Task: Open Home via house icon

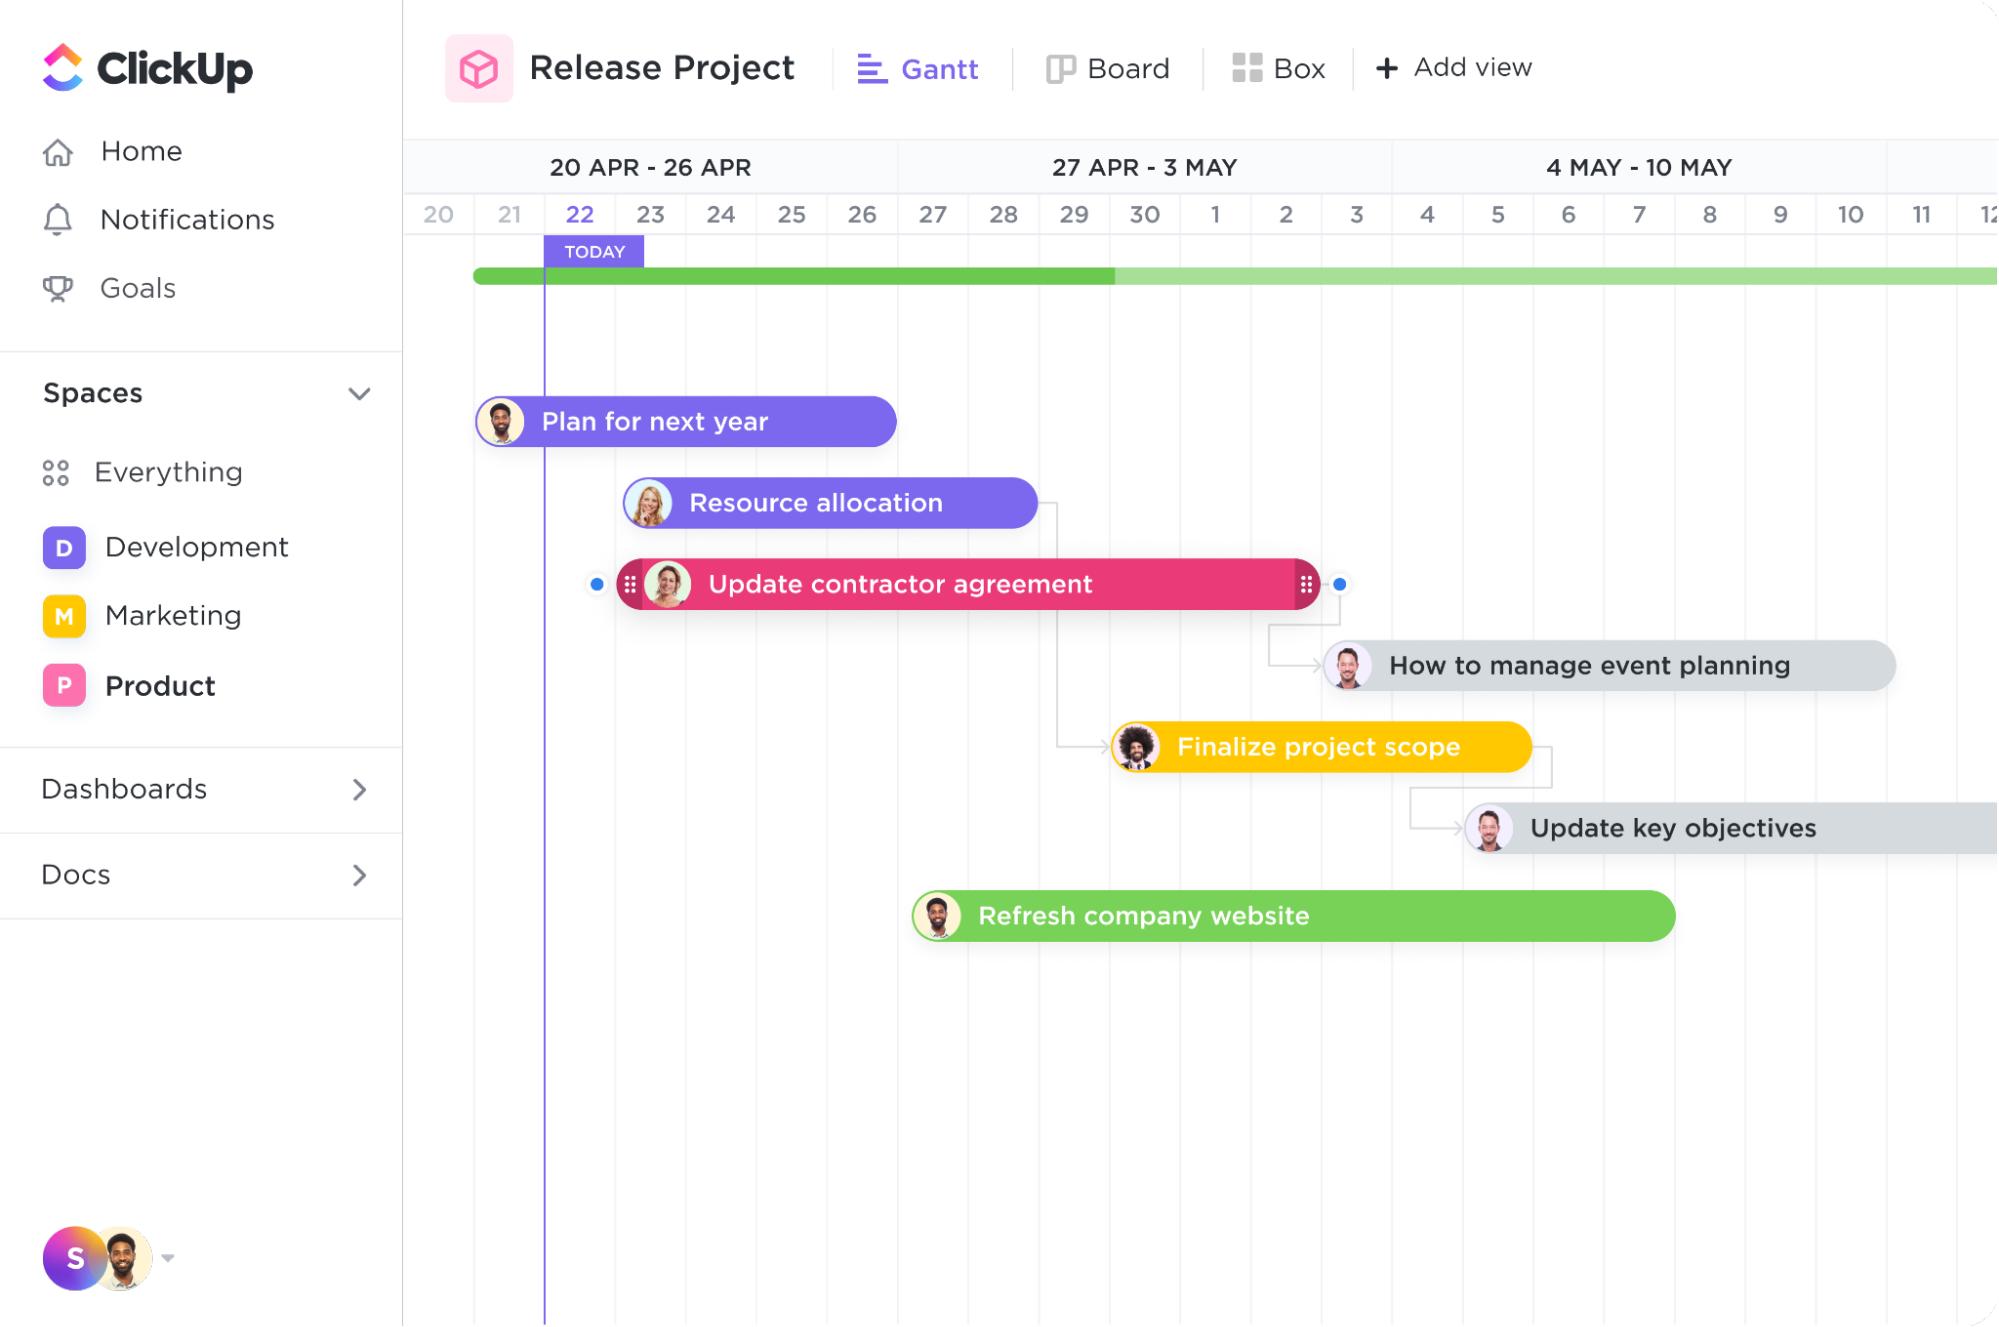Action: point(58,152)
